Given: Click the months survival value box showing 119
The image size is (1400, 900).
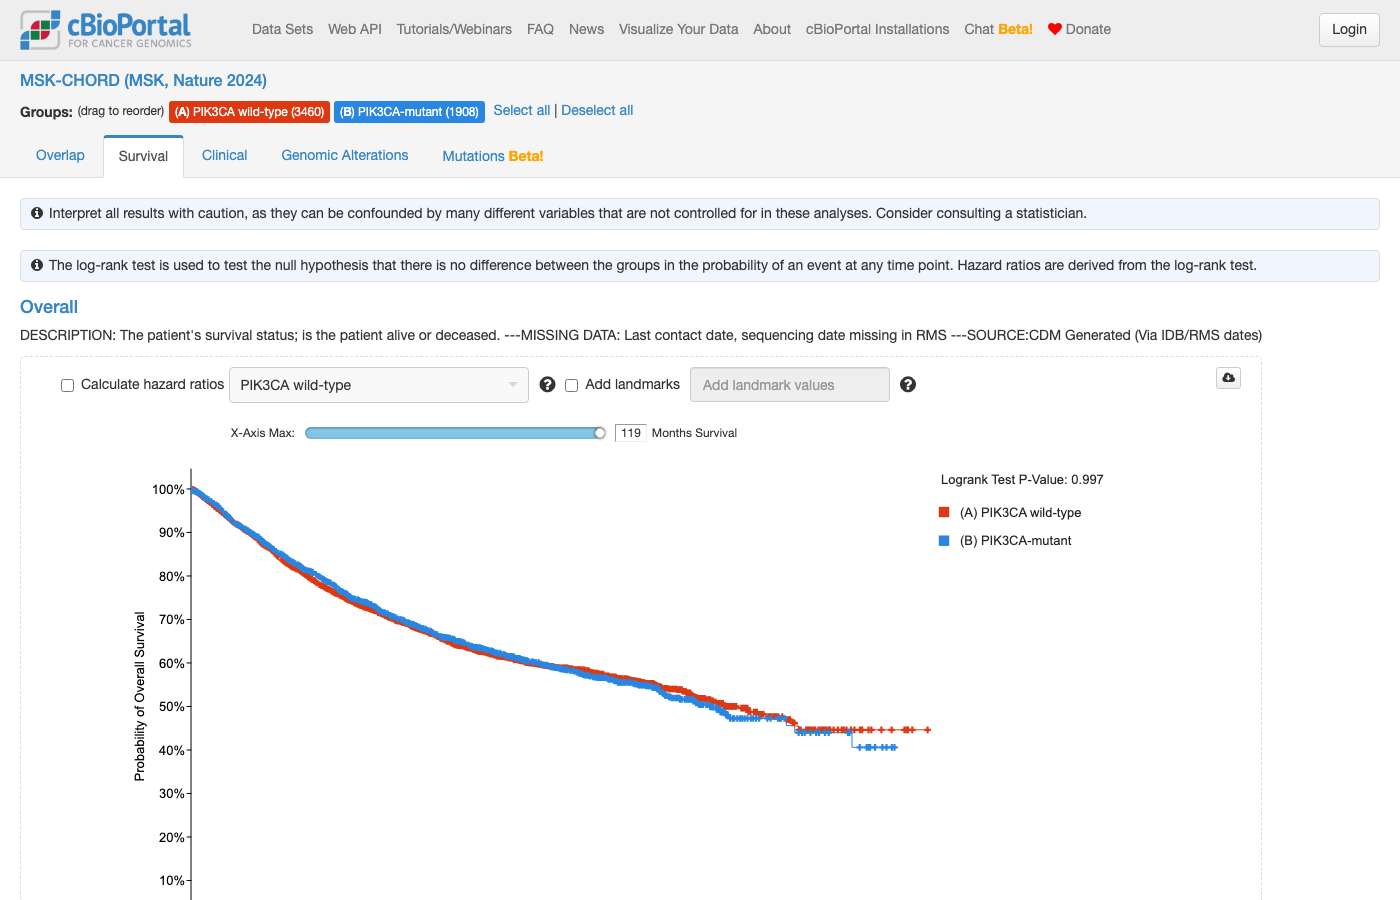Looking at the screenshot, I should 631,433.
